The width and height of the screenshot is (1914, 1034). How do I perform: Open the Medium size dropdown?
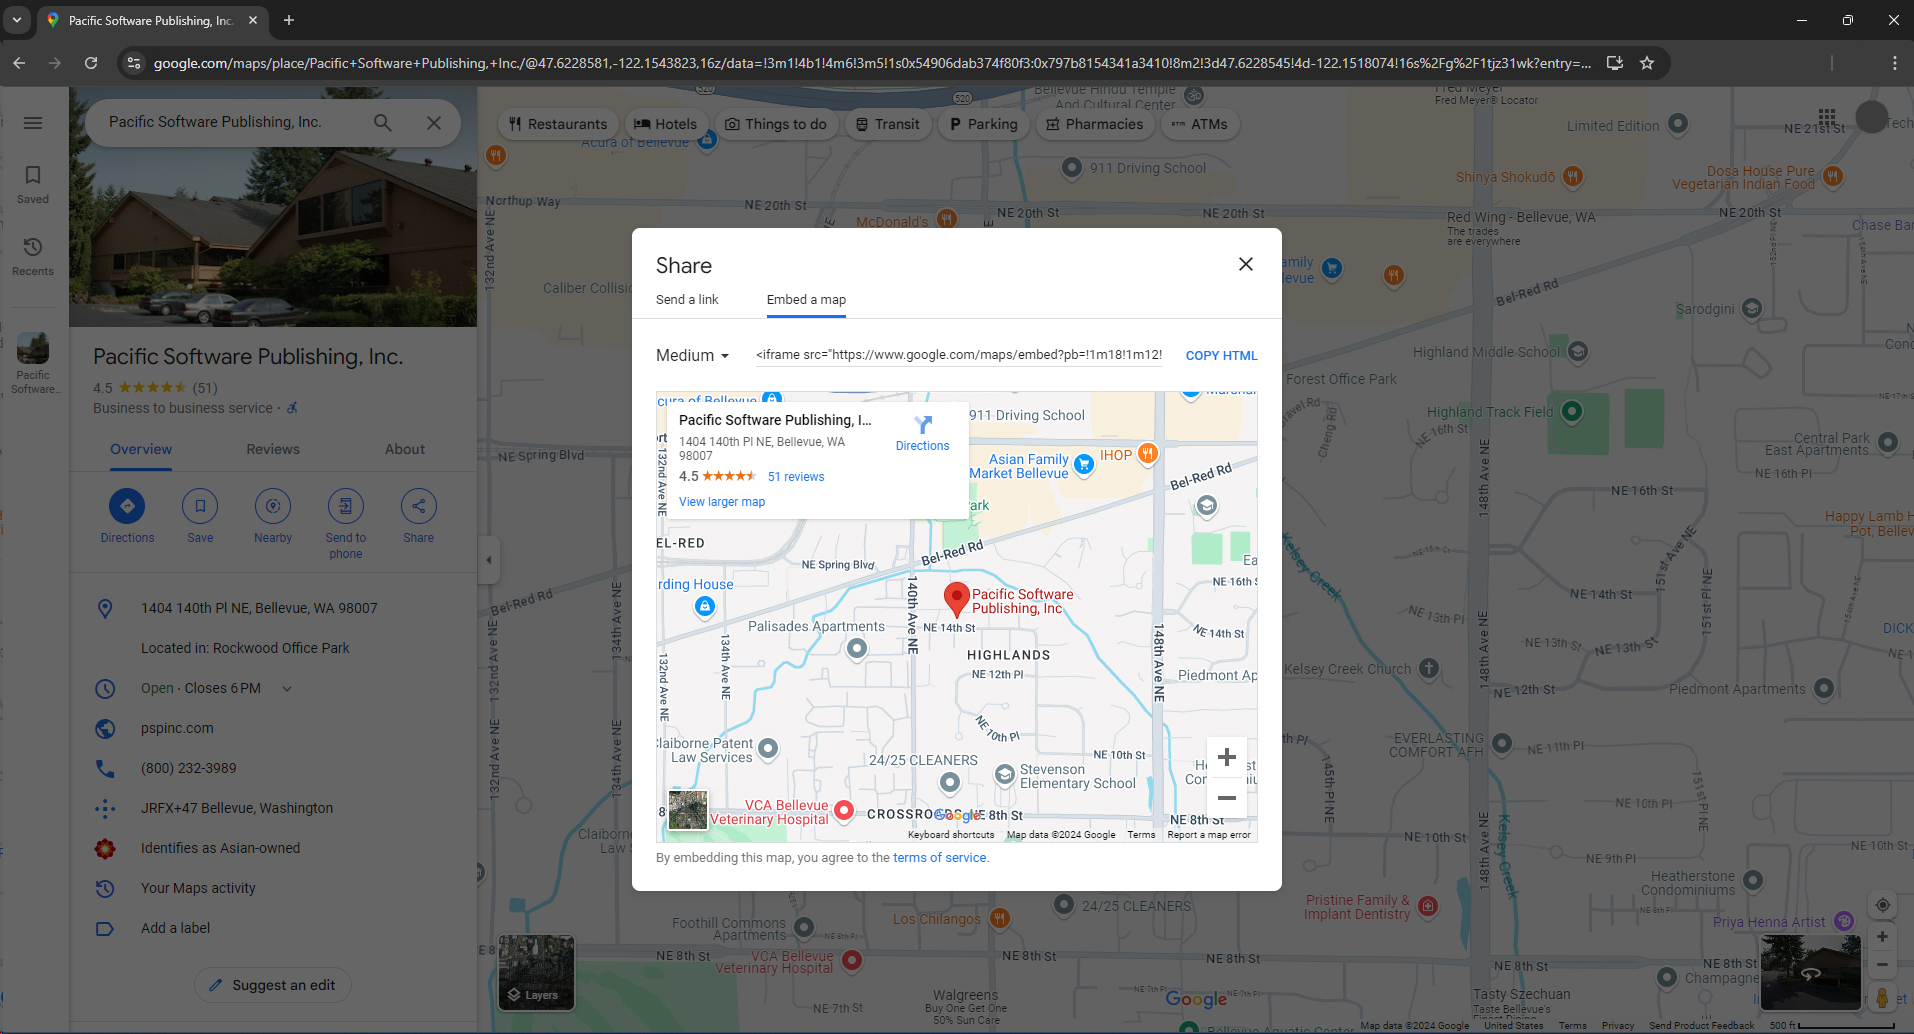(692, 355)
